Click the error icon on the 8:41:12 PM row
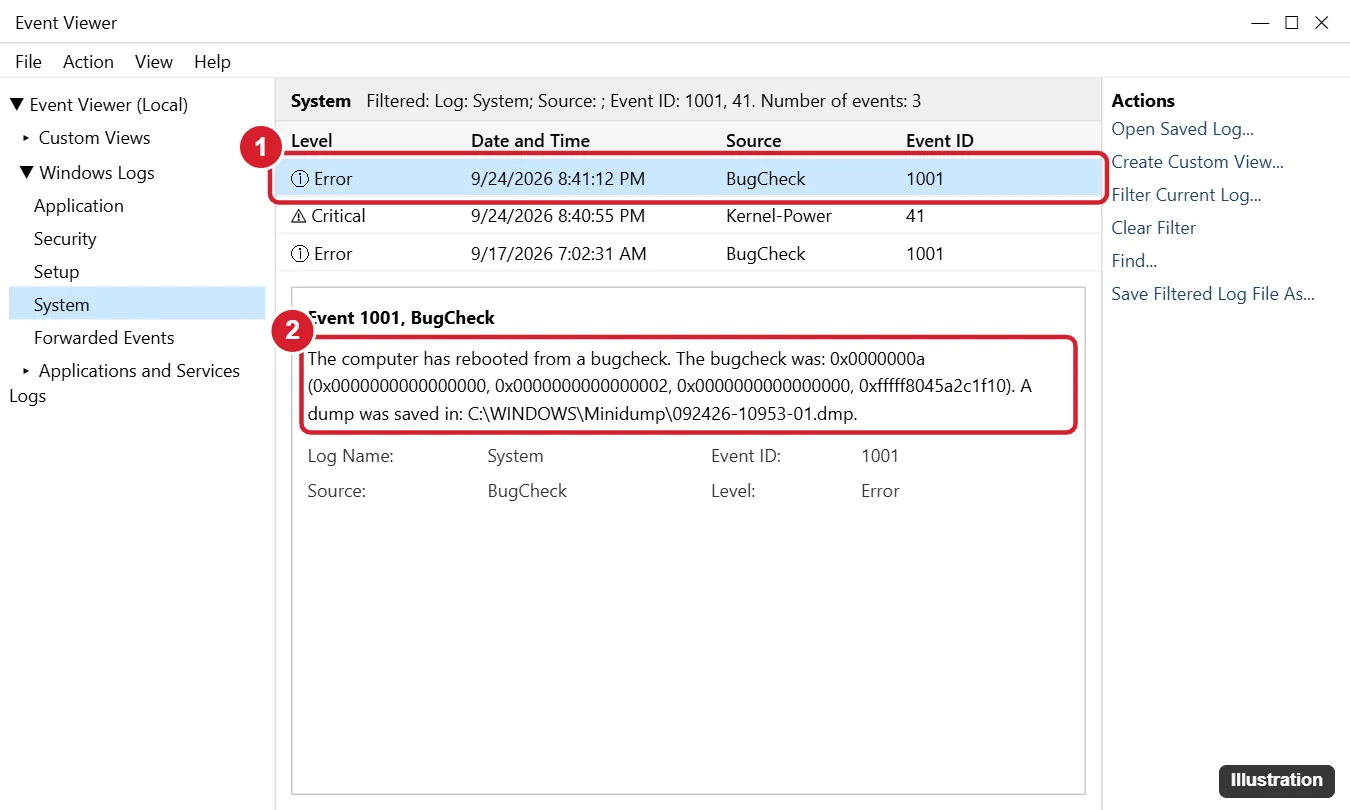This screenshot has height=810, width=1350. point(299,179)
